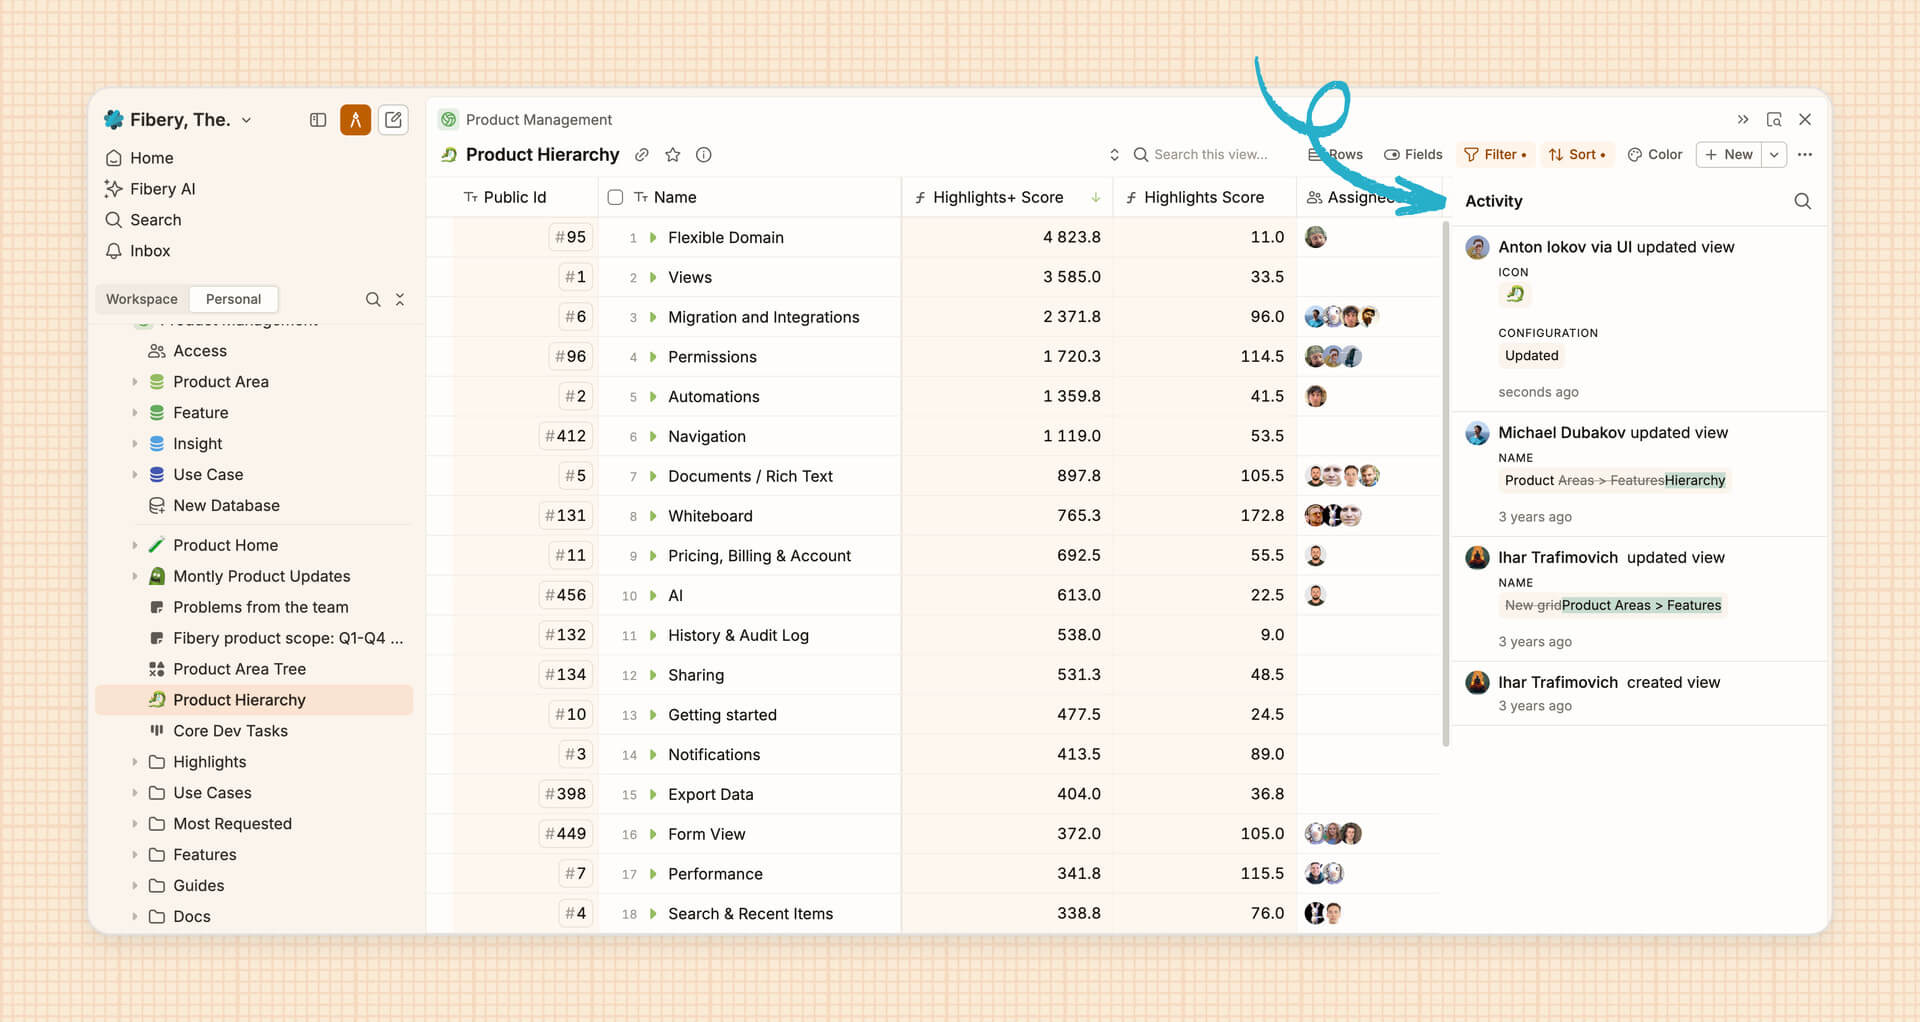Click the Highlights Score column header
Image resolution: width=1920 pixels, height=1022 pixels.
(1205, 198)
